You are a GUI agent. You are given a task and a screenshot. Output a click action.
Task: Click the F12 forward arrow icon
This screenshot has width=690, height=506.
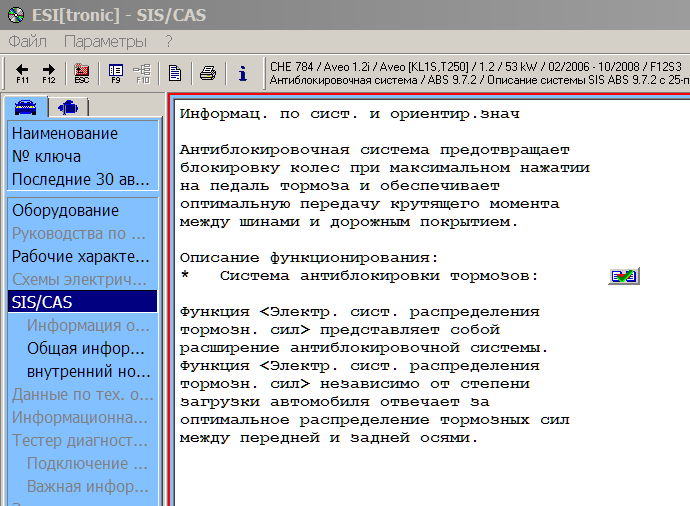[x=49, y=73]
